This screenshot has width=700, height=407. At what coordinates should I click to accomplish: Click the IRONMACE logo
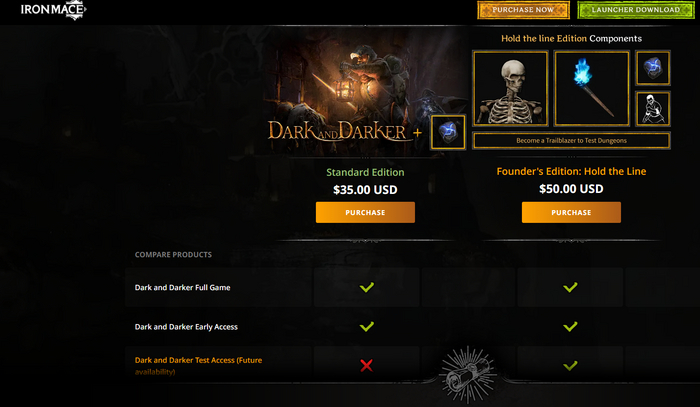(53, 9)
